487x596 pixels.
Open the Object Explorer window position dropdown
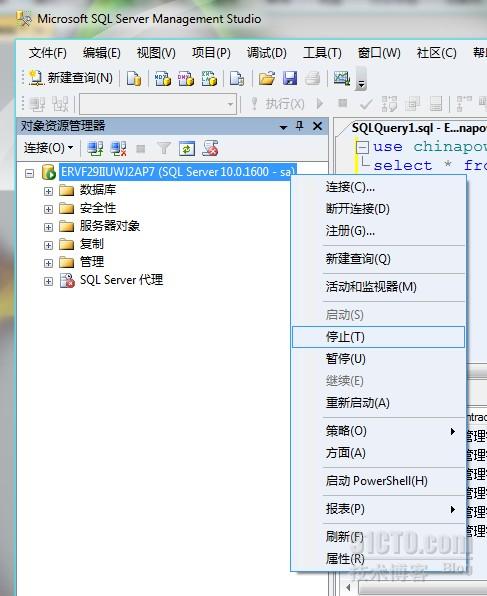[283, 127]
